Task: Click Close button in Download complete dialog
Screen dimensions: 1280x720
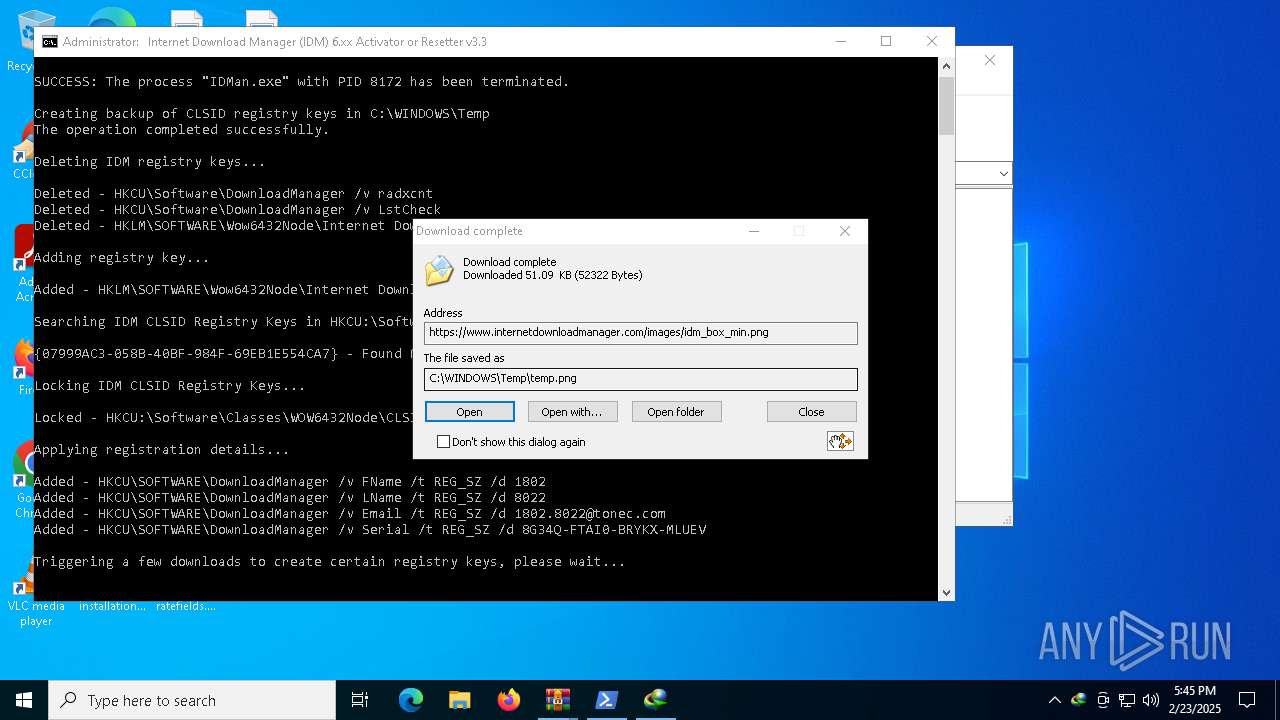Action: 811,412
